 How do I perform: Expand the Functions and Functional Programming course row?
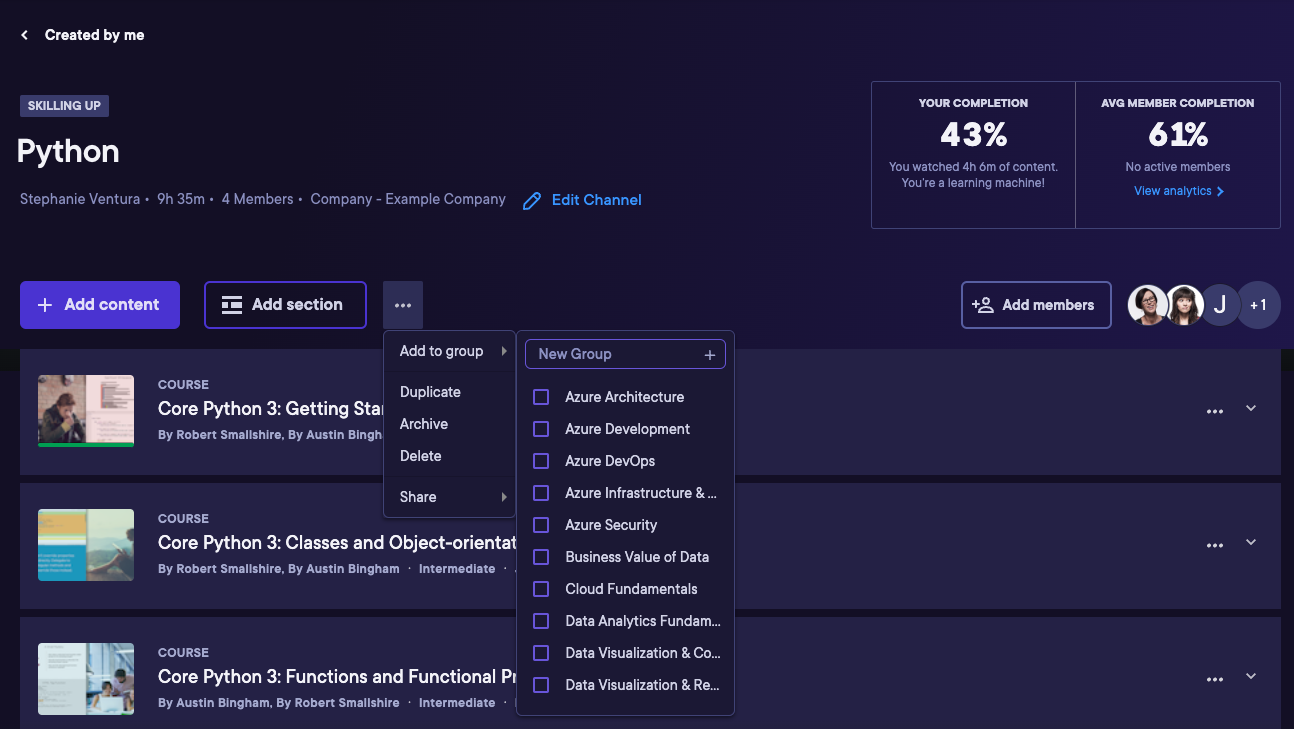pos(1251,677)
